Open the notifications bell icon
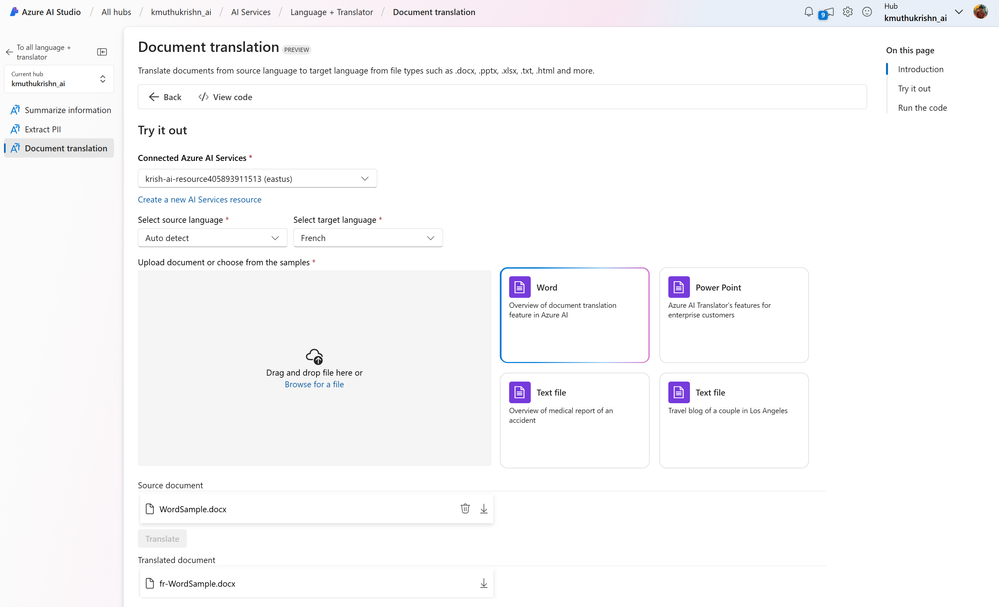 (x=809, y=11)
